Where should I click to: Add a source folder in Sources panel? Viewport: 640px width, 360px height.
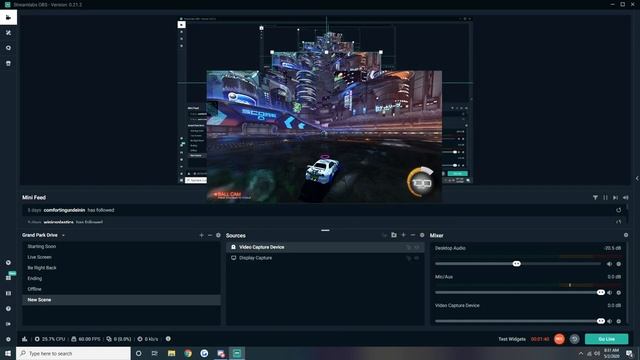(394, 235)
